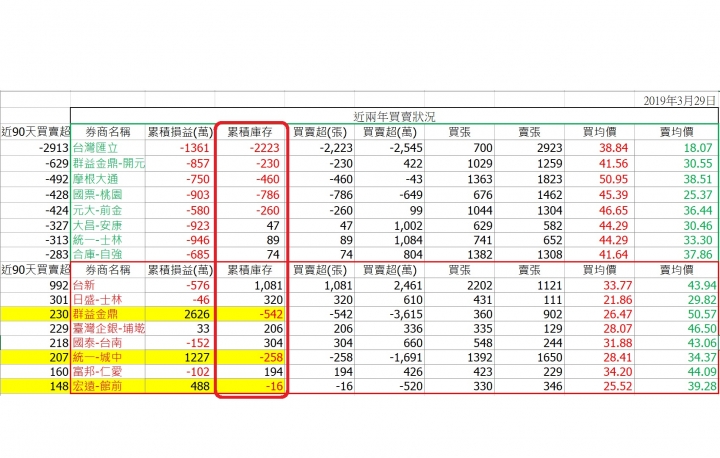This screenshot has width=720, height=458.
Task: Select the buy average price 46.65
Action: (613, 210)
